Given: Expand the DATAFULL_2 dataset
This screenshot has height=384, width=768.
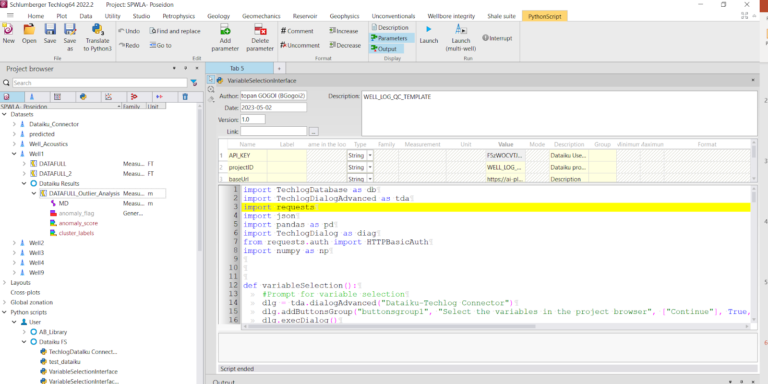Looking at the screenshot, I should (x=24, y=174).
